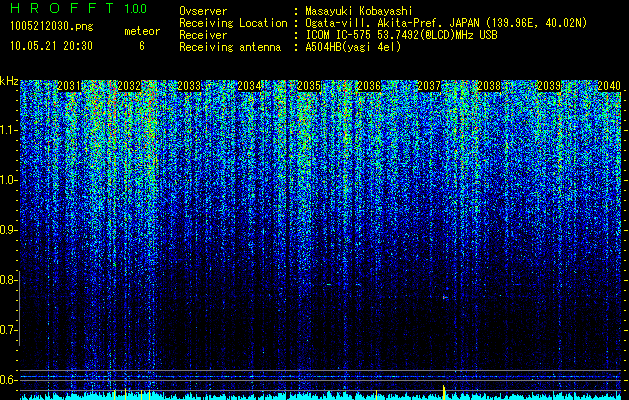This screenshot has height=400, width=629.
Task: Click the A504HB(yagi 4el) antenna text
Action: coord(353,47)
